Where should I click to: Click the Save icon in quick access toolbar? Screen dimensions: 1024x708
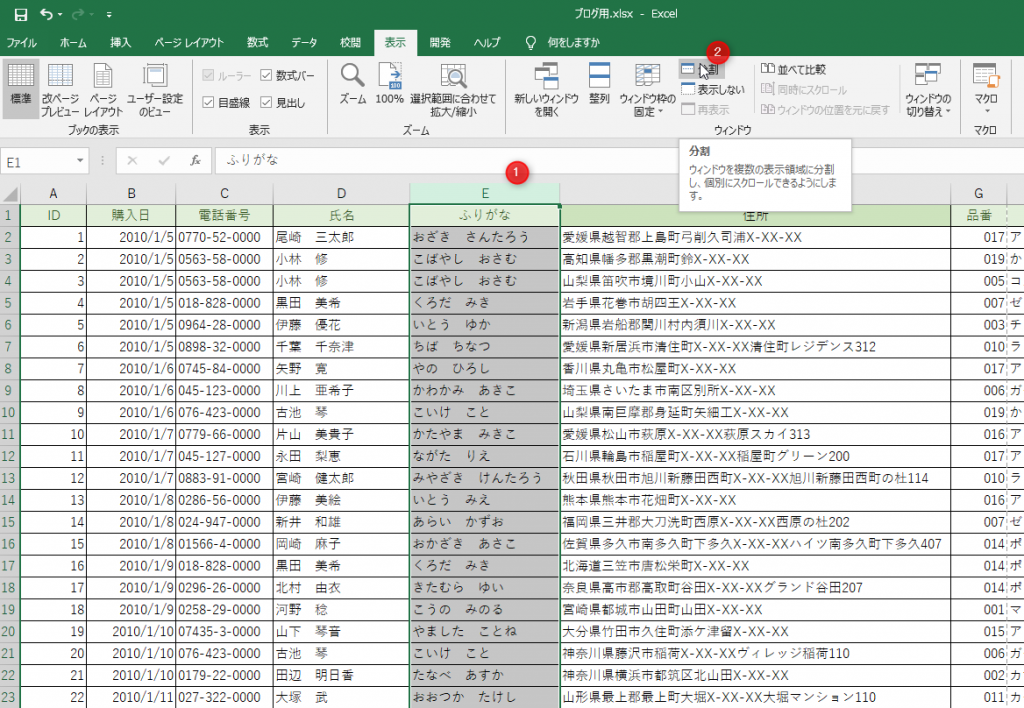point(20,15)
